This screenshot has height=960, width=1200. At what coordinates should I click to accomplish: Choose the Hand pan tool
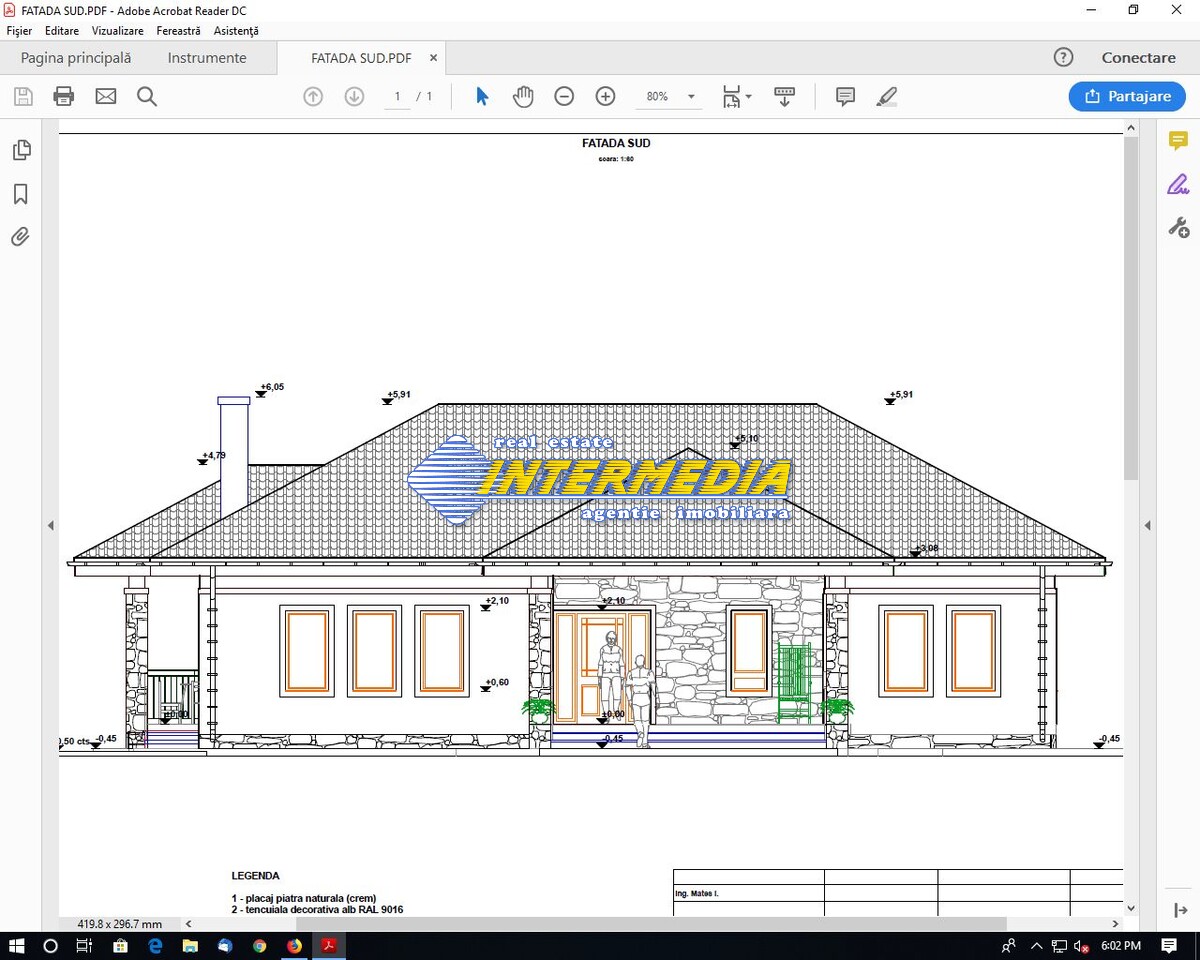pos(523,97)
